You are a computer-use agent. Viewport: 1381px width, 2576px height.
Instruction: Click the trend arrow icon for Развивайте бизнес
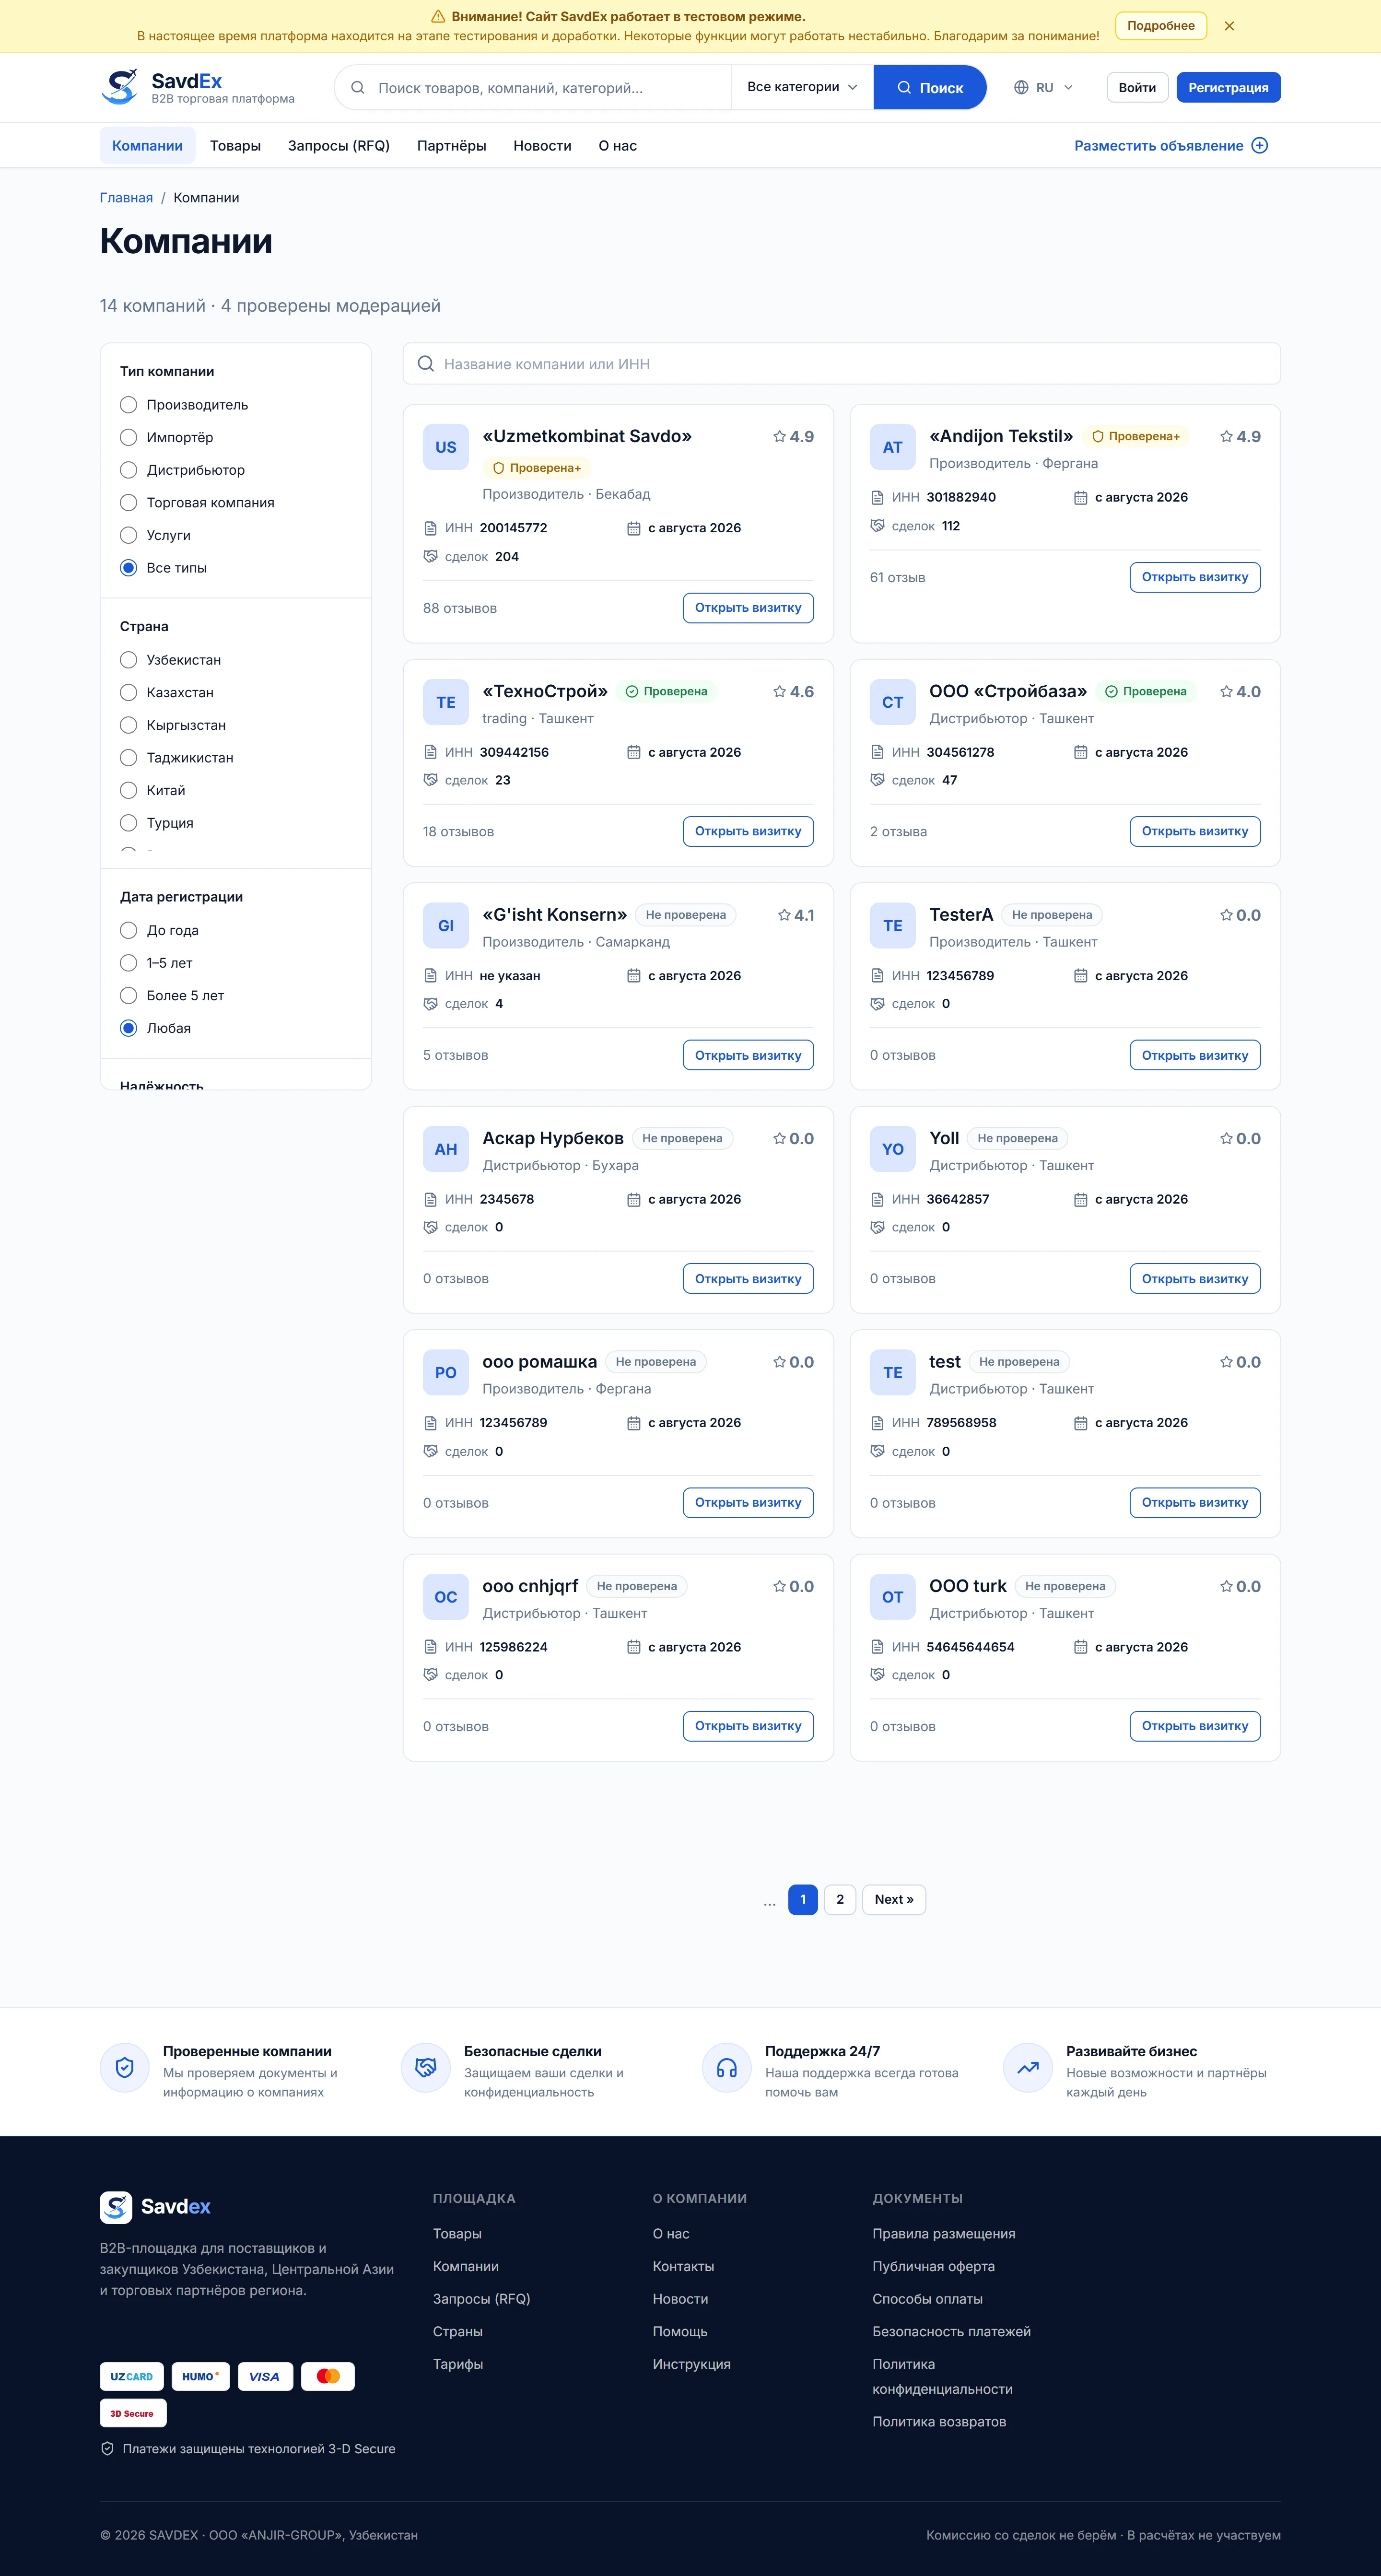point(1028,2067)
